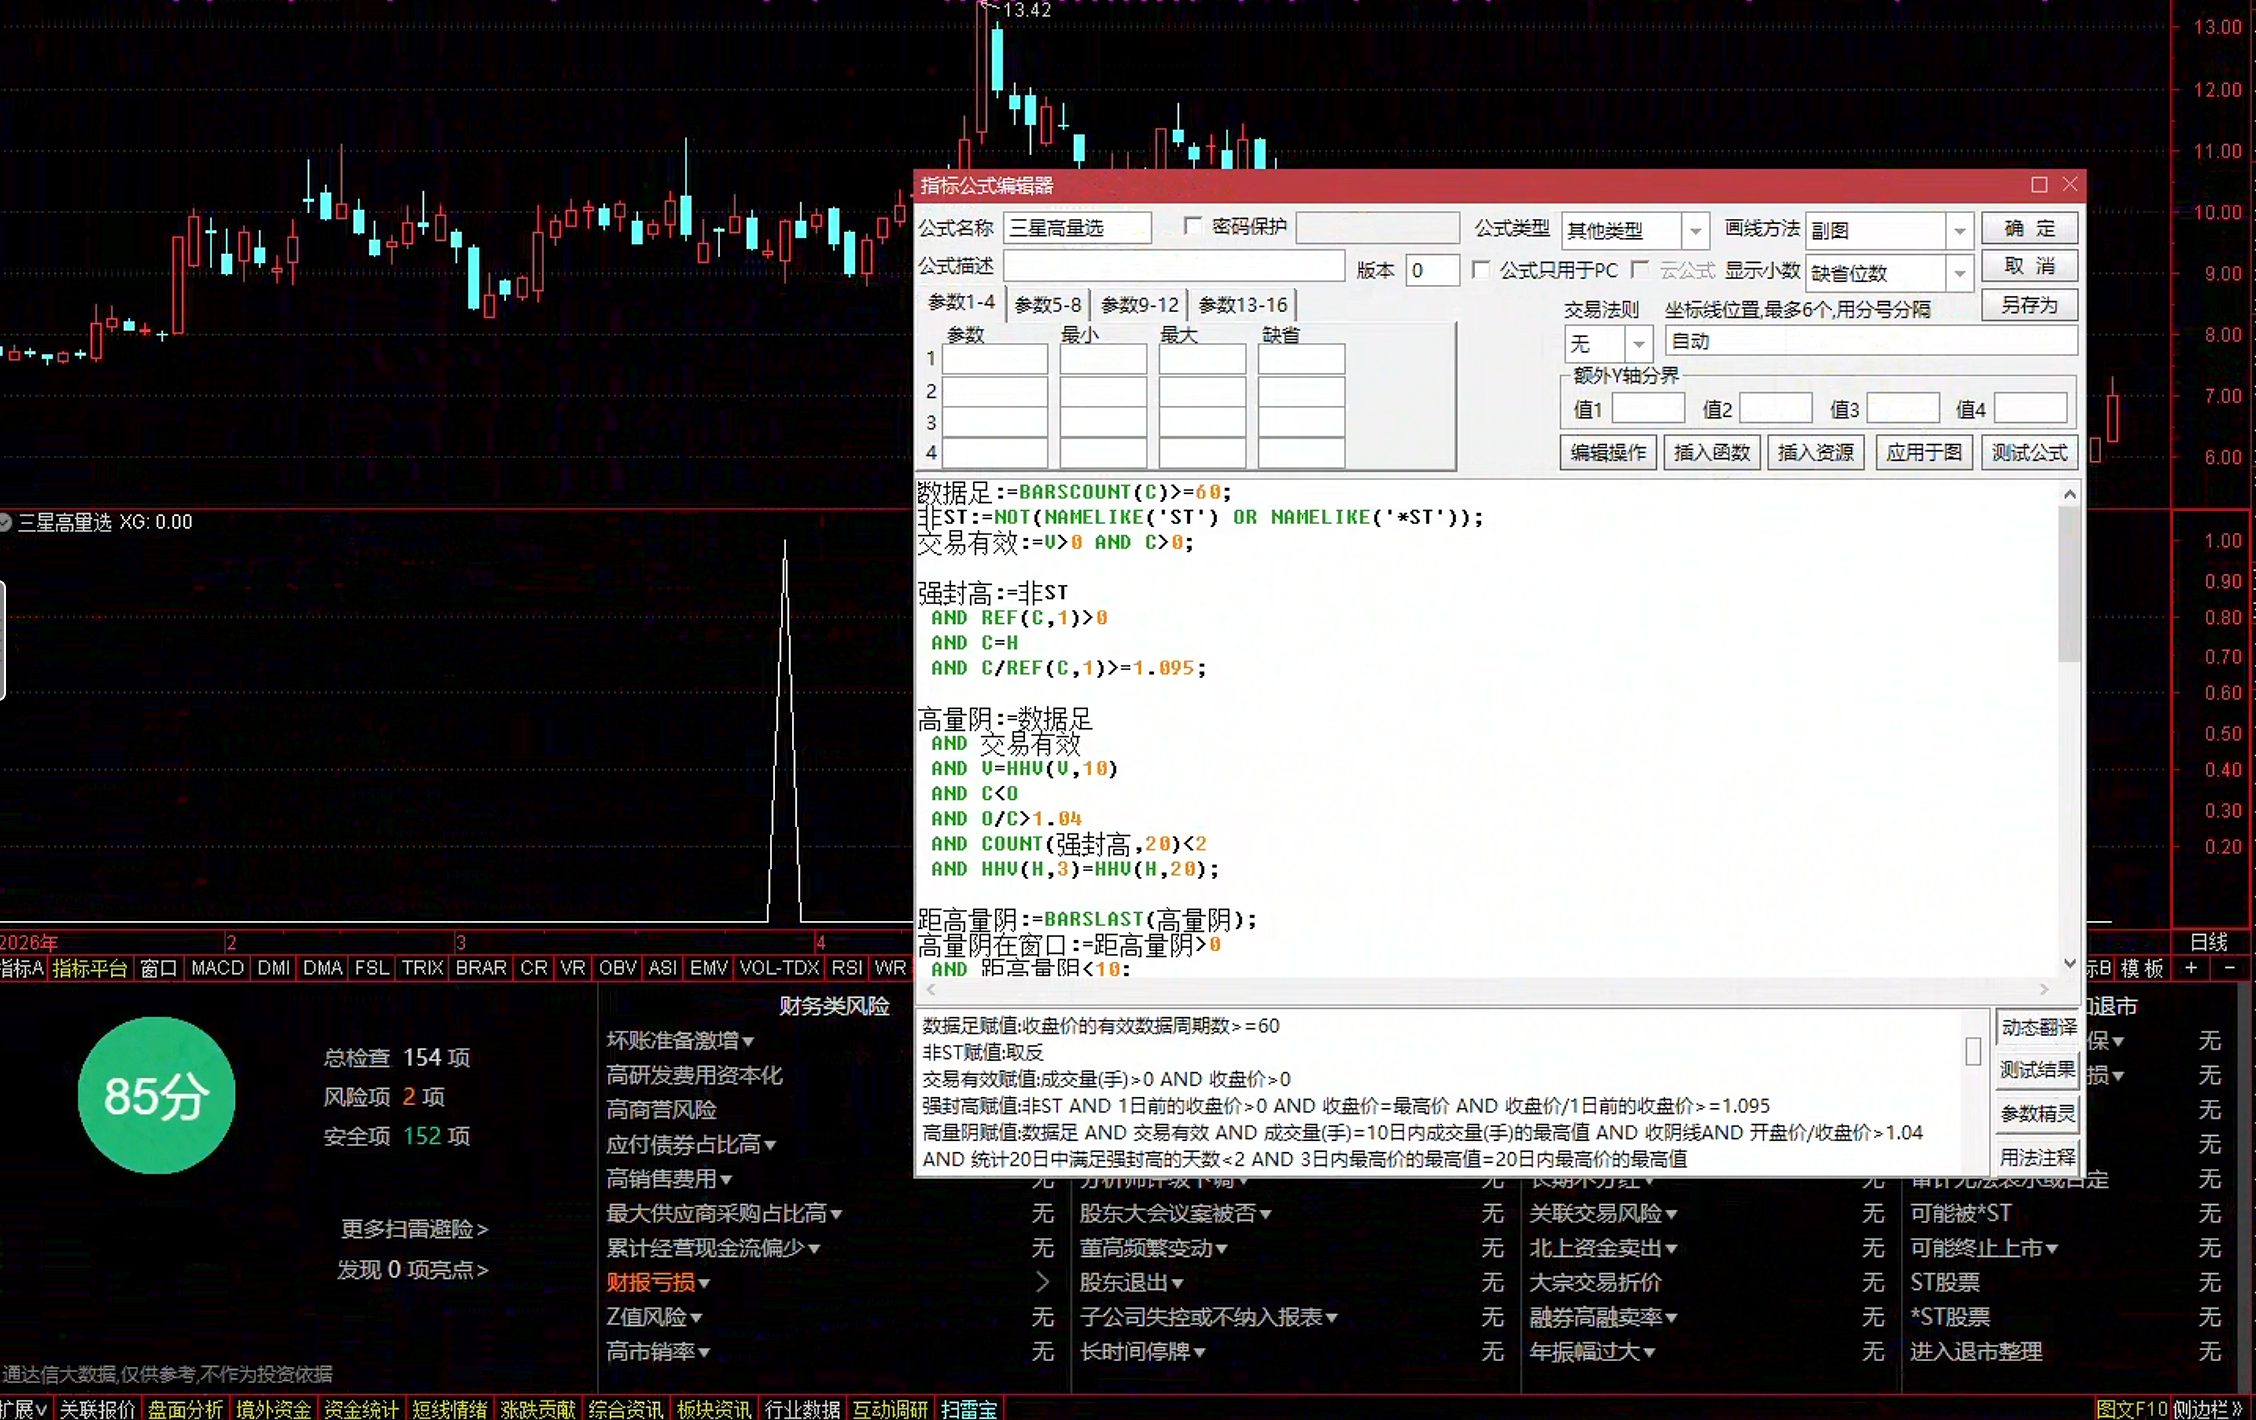Image resolution: width=2256 pixels, height=1420 pixels.
Task: Click the 版本 number field
Action: pos(1432,270)
